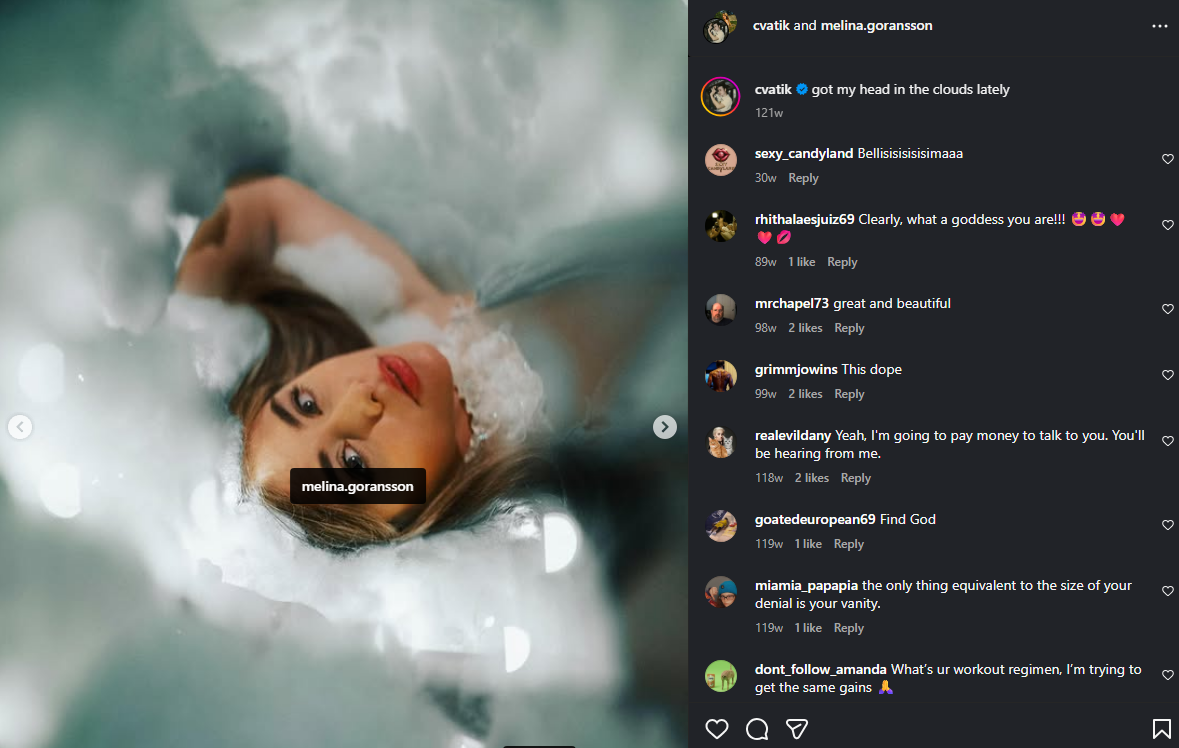This screenshot has height=748, width=1179.
Task: Go to next photo in carousel
Action: 665,427
